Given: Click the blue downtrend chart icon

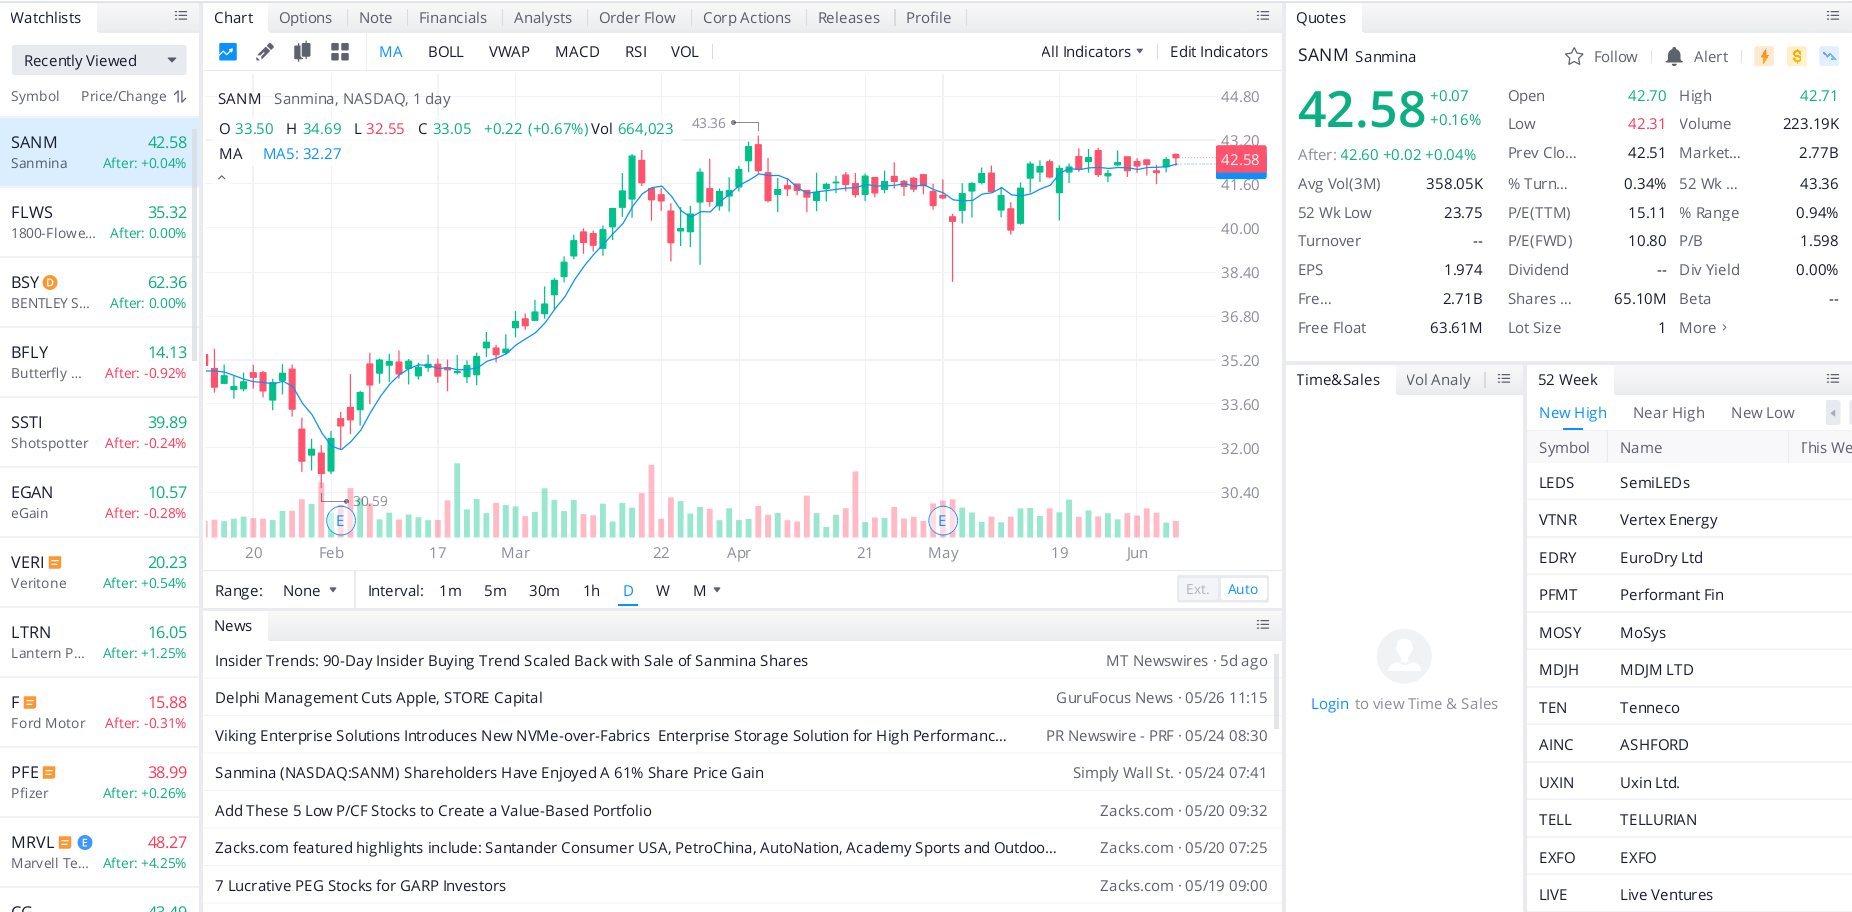Looking at the screenshot, I should pos(1829,57).
